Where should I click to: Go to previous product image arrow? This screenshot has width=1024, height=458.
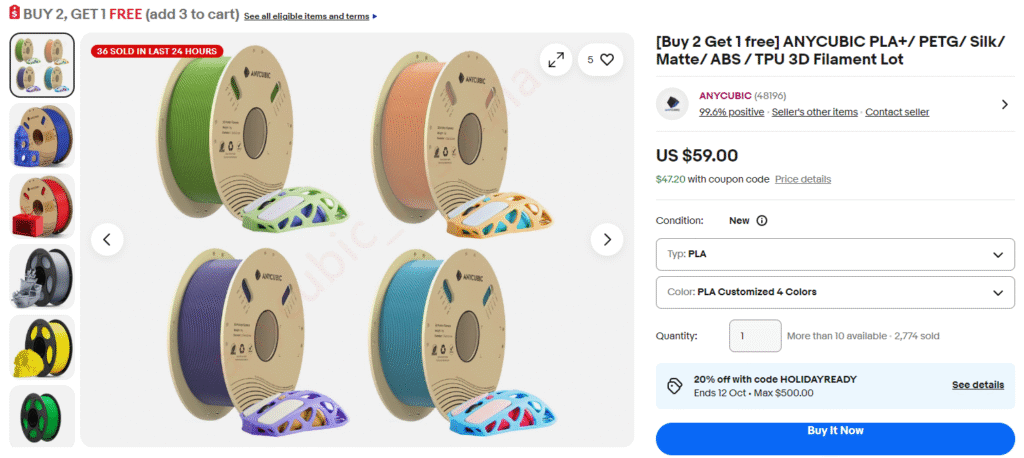pyautogui.click(x=107, y=239)
